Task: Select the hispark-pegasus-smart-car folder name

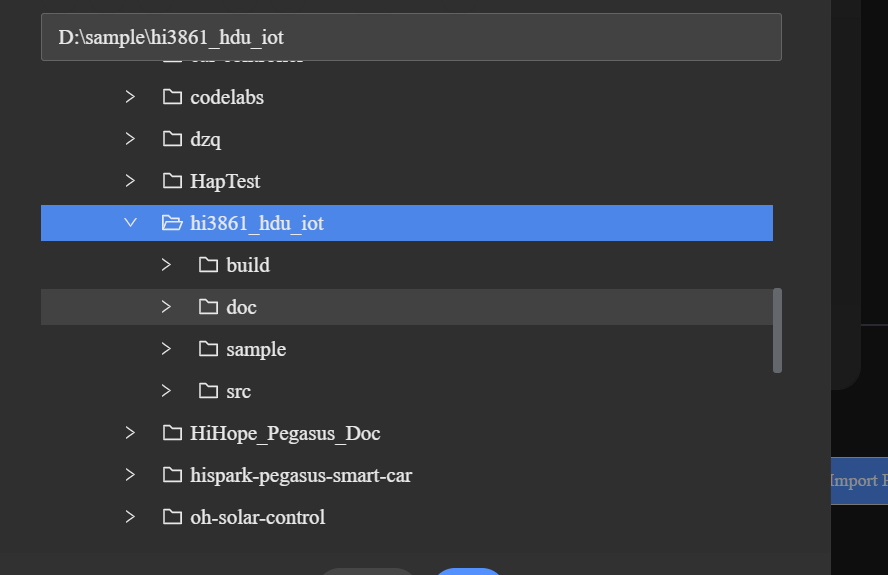Action: (x=301, y=475)
